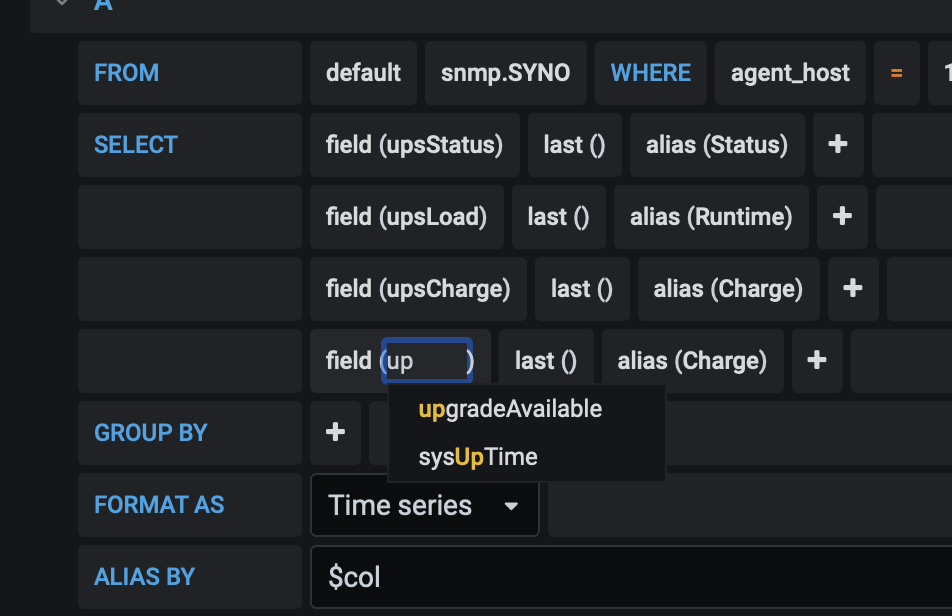952x616 pixels.
Task: Click the WHERE keyword segment
Action: pyautogui.click(x=651, y=73)
